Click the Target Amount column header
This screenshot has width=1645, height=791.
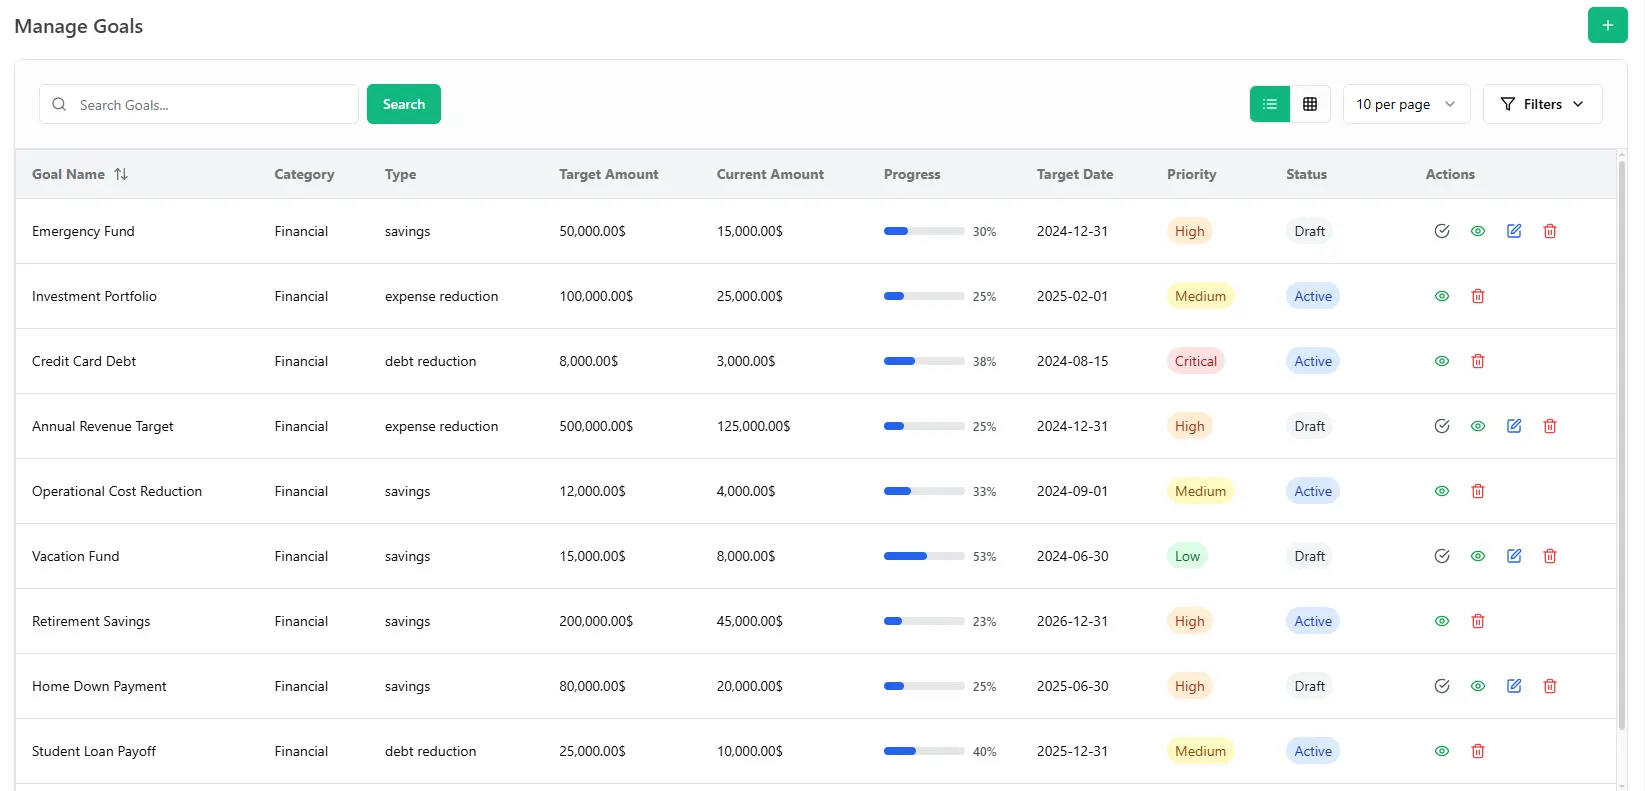tap(609, 174)
